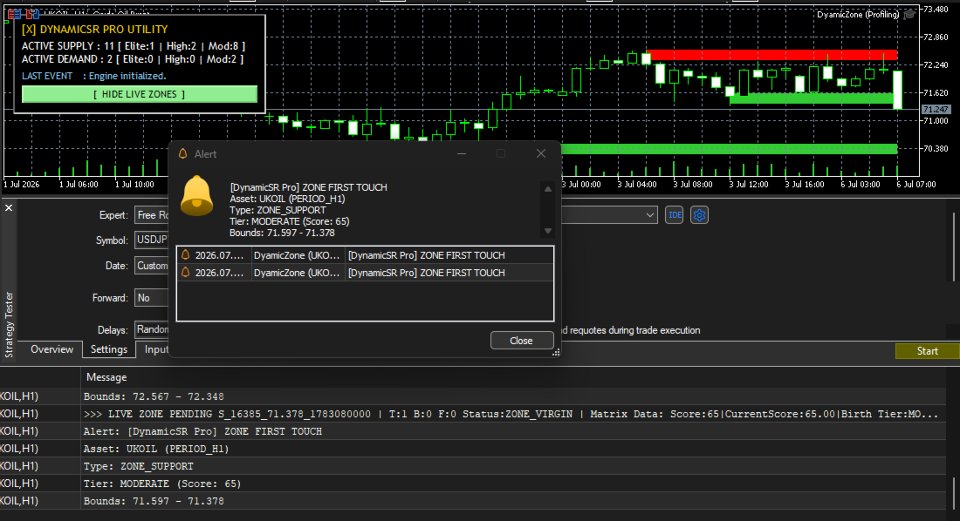Screen dimensions: 960x521
Task: Close the DynamicSR Pro Utility panel via [X]
Action: tap(29, 29)
